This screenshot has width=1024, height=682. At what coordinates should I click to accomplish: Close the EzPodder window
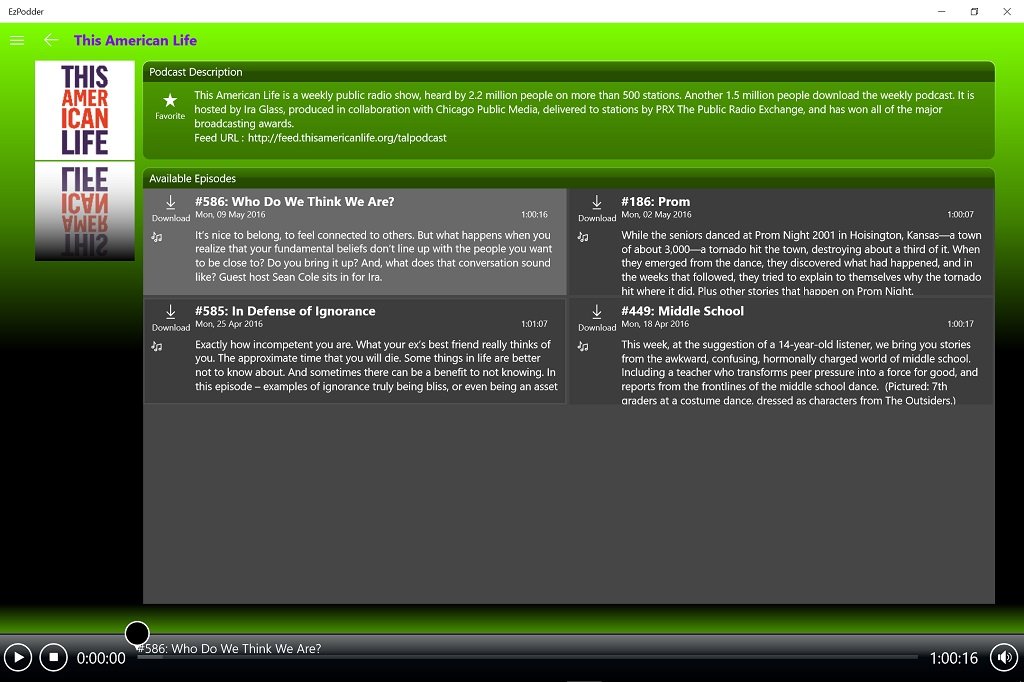coord(1007,11)
